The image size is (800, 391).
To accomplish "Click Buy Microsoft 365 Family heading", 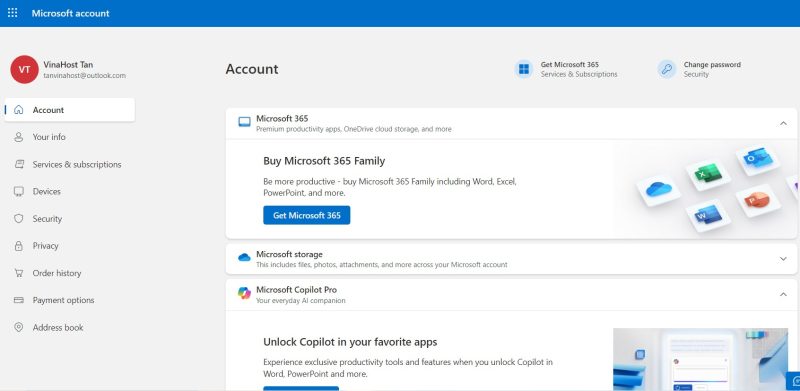I will click(x=324, y=161).
